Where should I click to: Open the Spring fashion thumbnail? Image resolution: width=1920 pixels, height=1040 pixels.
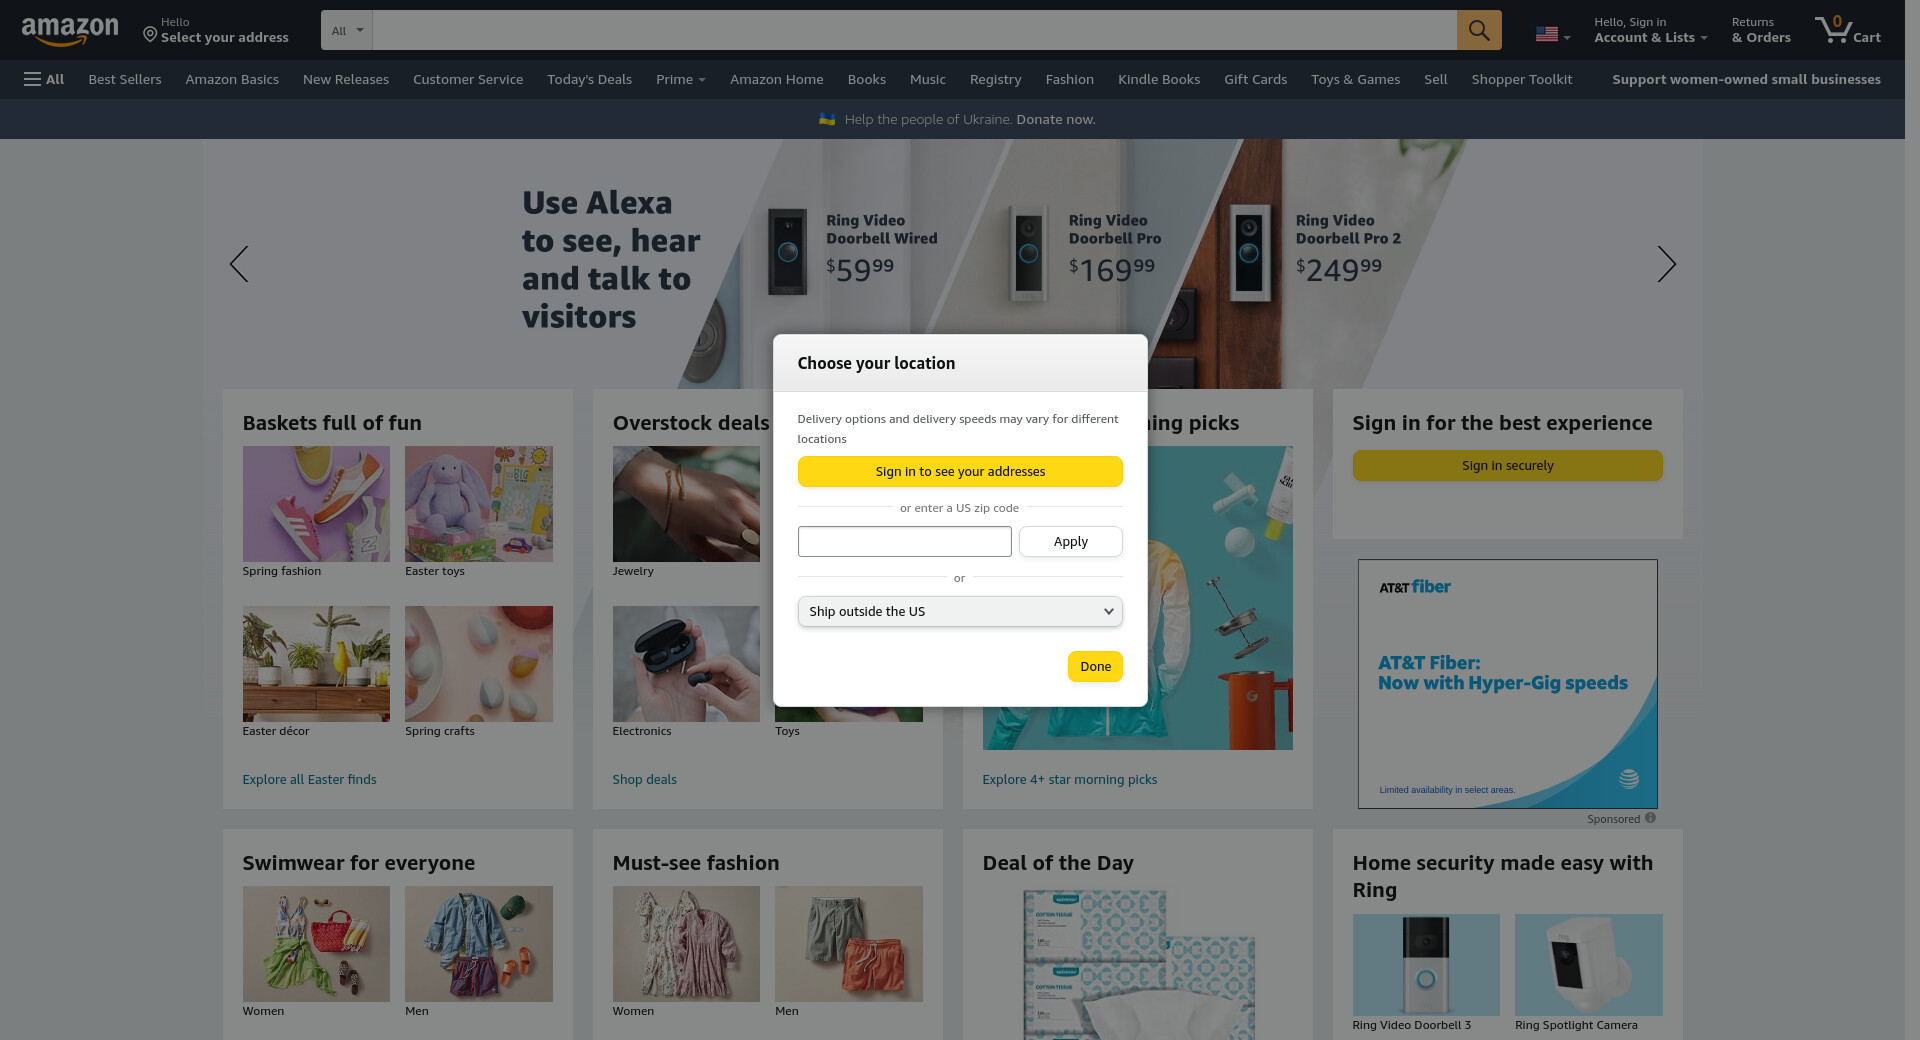click(x=316, y=504)
